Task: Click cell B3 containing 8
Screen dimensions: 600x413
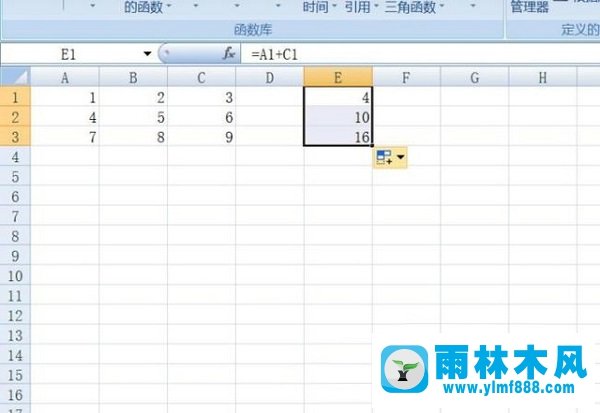Action: tap(133, 137)
